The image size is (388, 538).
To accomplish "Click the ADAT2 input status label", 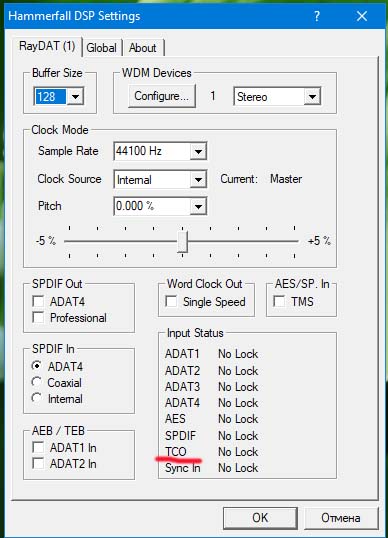I will 182,371.
